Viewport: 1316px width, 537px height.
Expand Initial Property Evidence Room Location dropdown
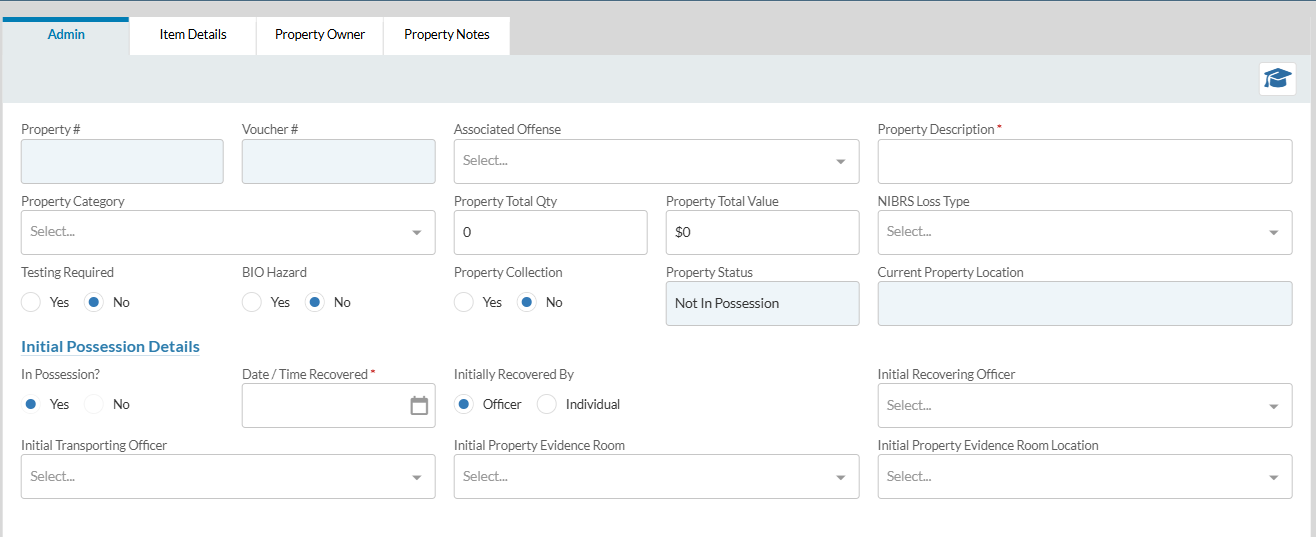(x=1084, y=477)
